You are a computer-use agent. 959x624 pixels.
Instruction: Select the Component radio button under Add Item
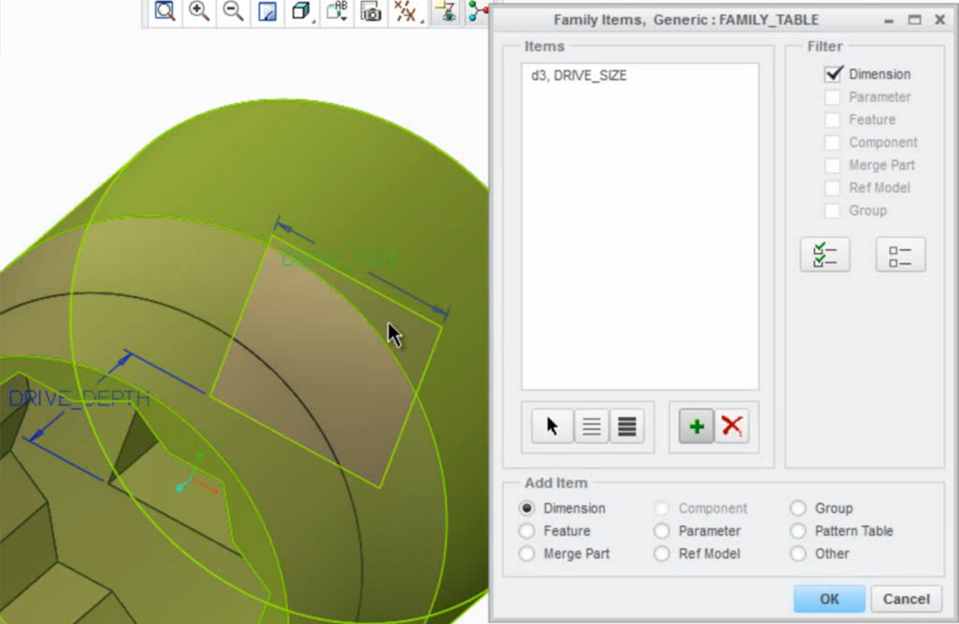click(662, 508)
